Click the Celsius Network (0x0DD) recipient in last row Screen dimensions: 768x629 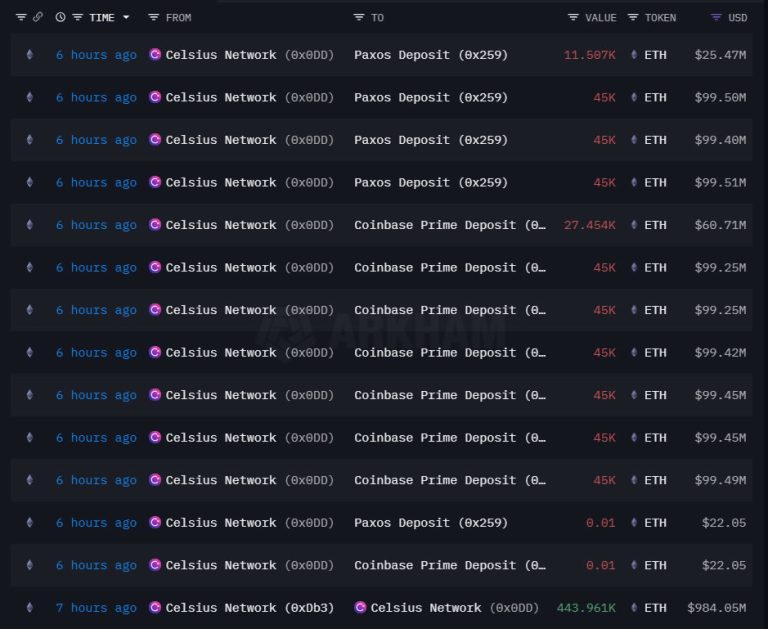[454, 608]
